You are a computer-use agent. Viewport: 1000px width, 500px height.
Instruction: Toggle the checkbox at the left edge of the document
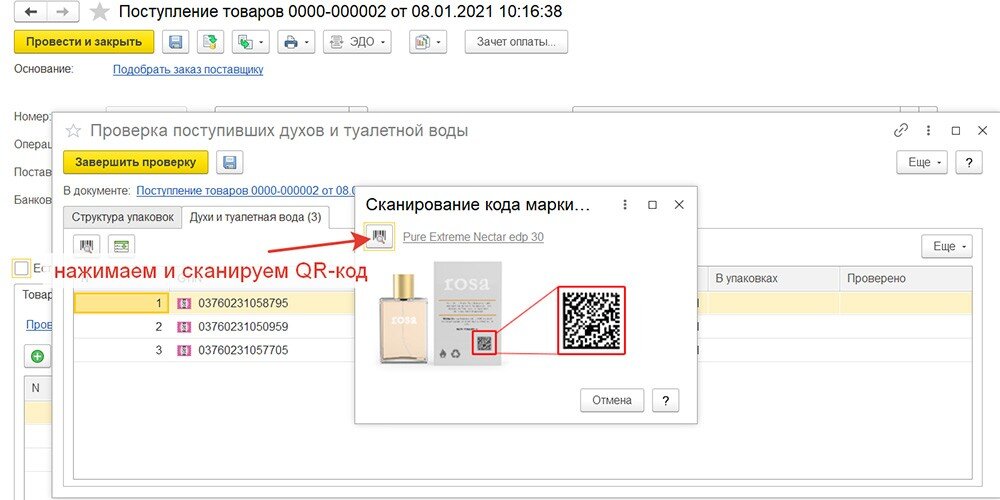[21, 268]
